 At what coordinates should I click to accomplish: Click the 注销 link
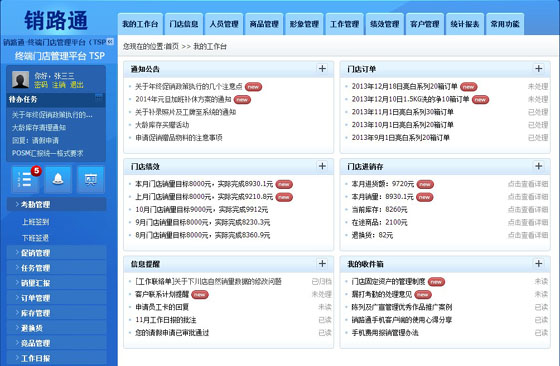59,85
